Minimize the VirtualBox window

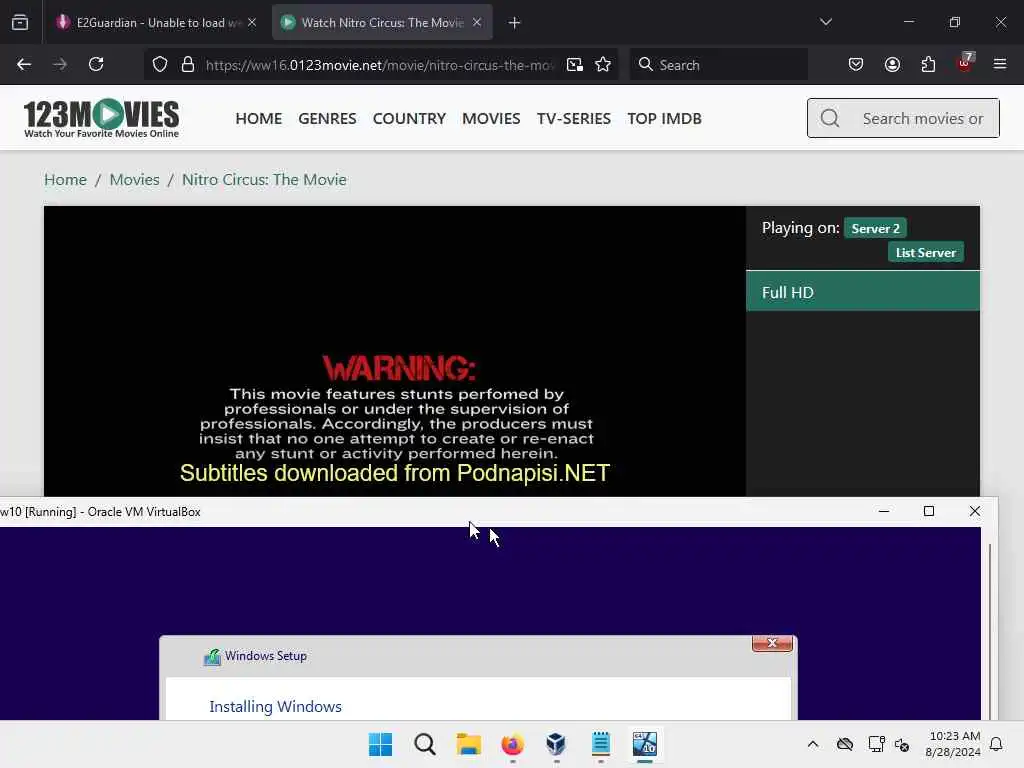click(x=884, y=511)
